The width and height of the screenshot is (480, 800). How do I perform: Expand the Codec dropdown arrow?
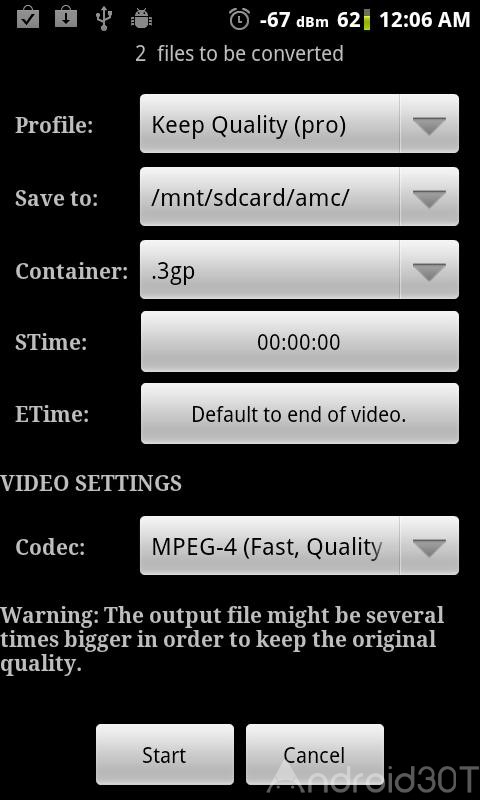coord(429,546)
